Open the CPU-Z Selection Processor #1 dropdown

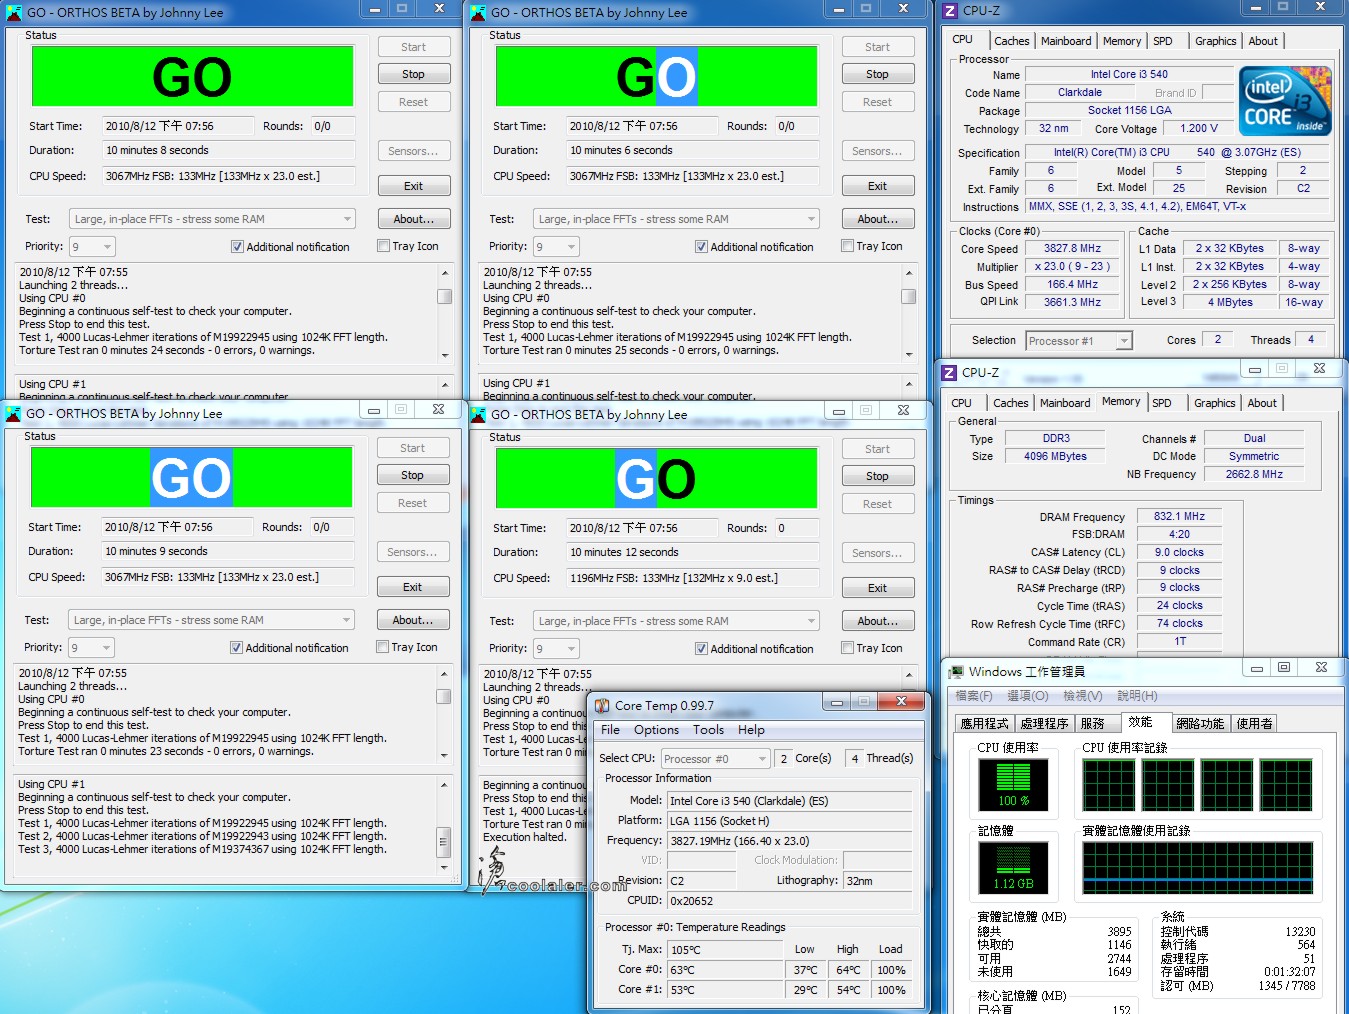[x=1079, y=341]
